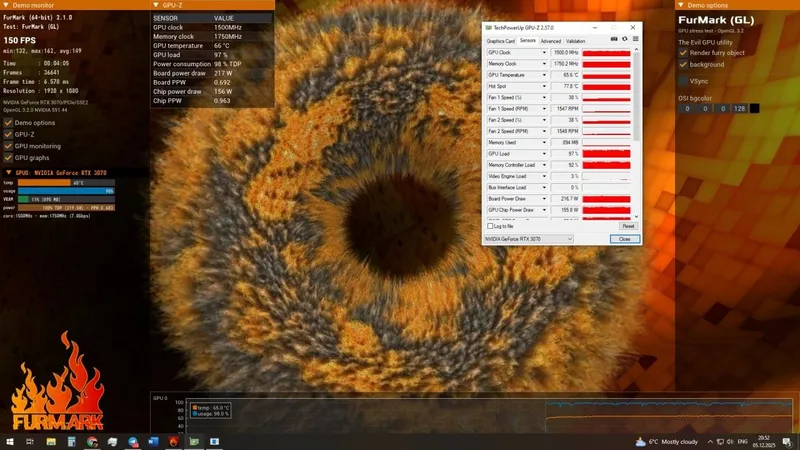Viewport: 800px width, 450px height.
Task: Open the Calculator taskbar icon
Action: [71, 441]
